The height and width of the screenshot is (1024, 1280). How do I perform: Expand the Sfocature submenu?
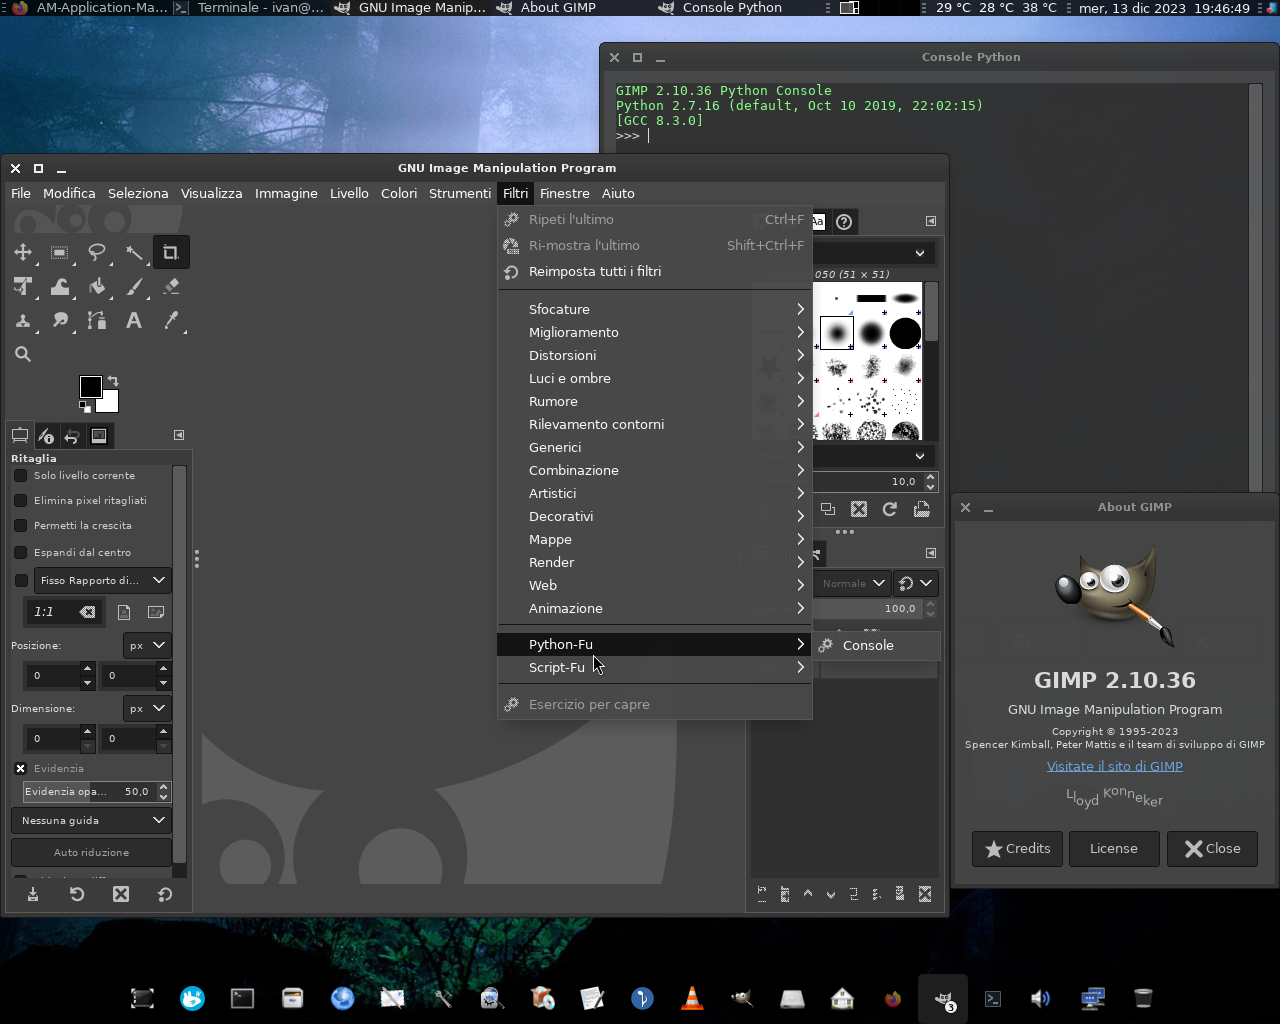(x=655, y=309)
